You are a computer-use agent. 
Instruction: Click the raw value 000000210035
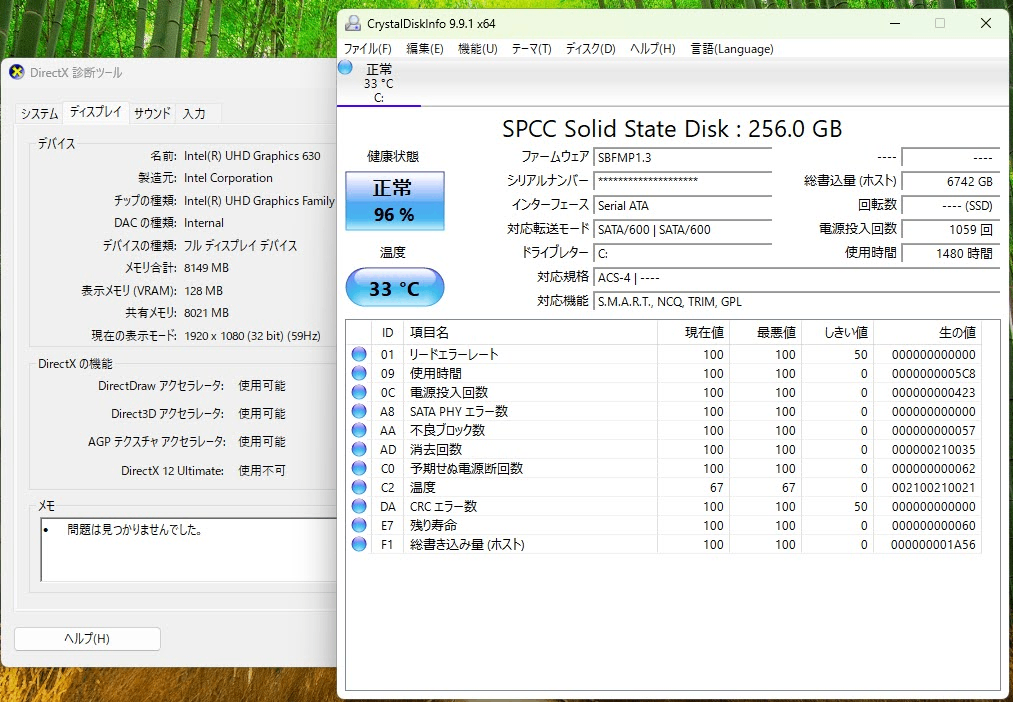click(x=934, y=449)
